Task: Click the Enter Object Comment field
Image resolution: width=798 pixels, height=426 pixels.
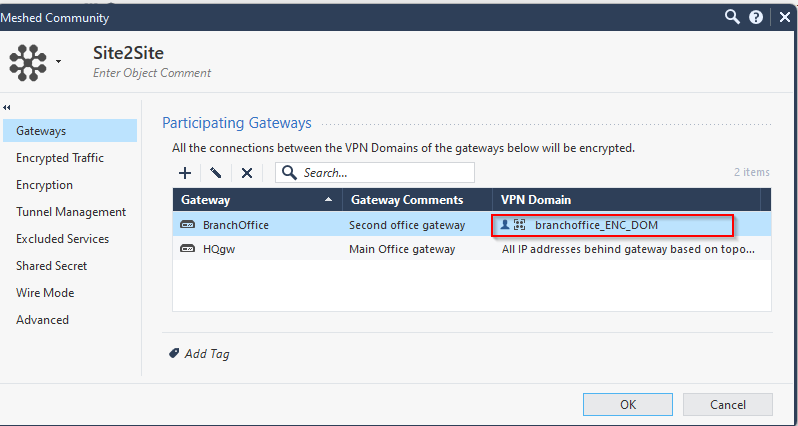Action: click(152, 73)
